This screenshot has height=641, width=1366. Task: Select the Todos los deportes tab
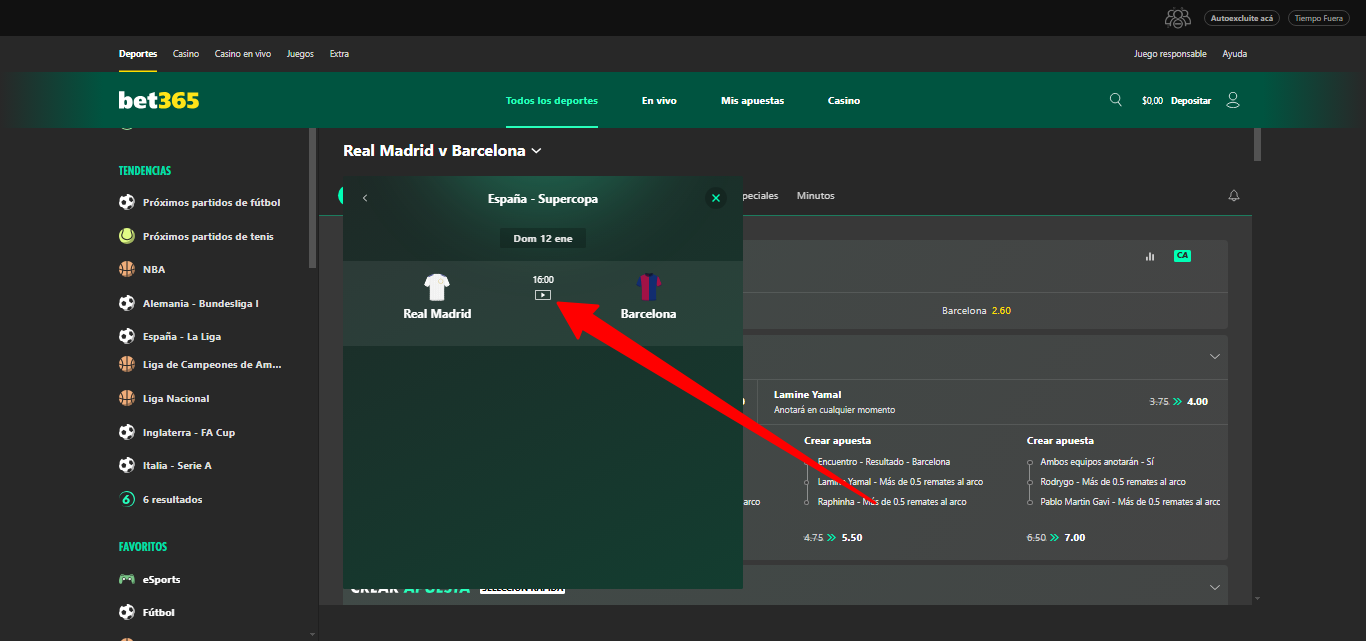click(552, 100)
